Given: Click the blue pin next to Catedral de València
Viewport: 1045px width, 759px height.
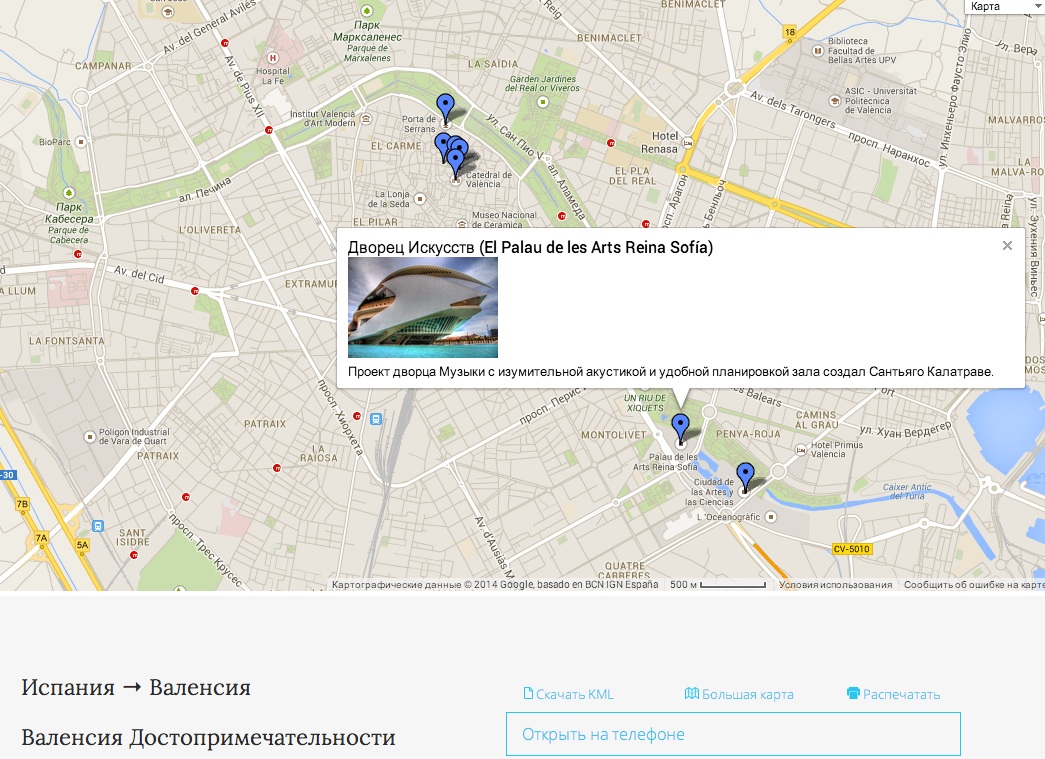Looking at the screenshot, I should coord(455,163).
